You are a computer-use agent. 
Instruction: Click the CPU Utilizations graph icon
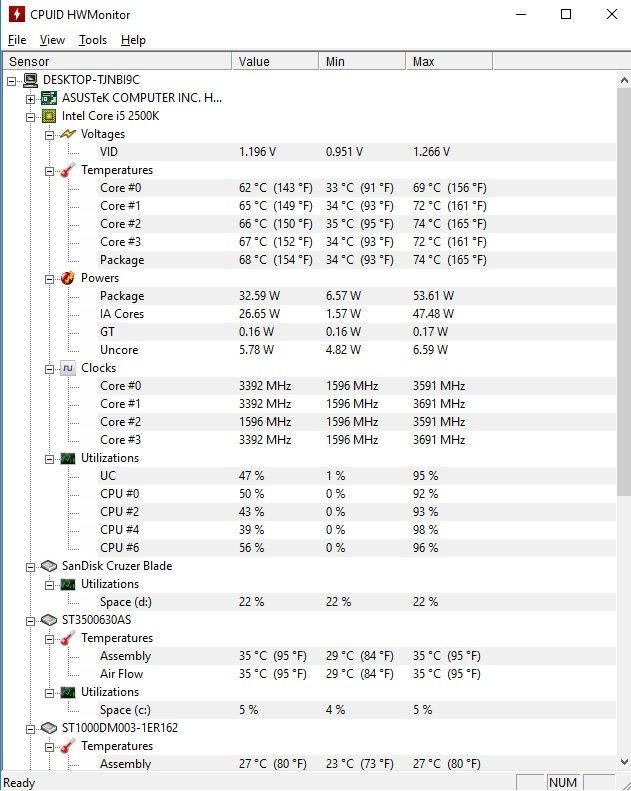click(68, 458)
